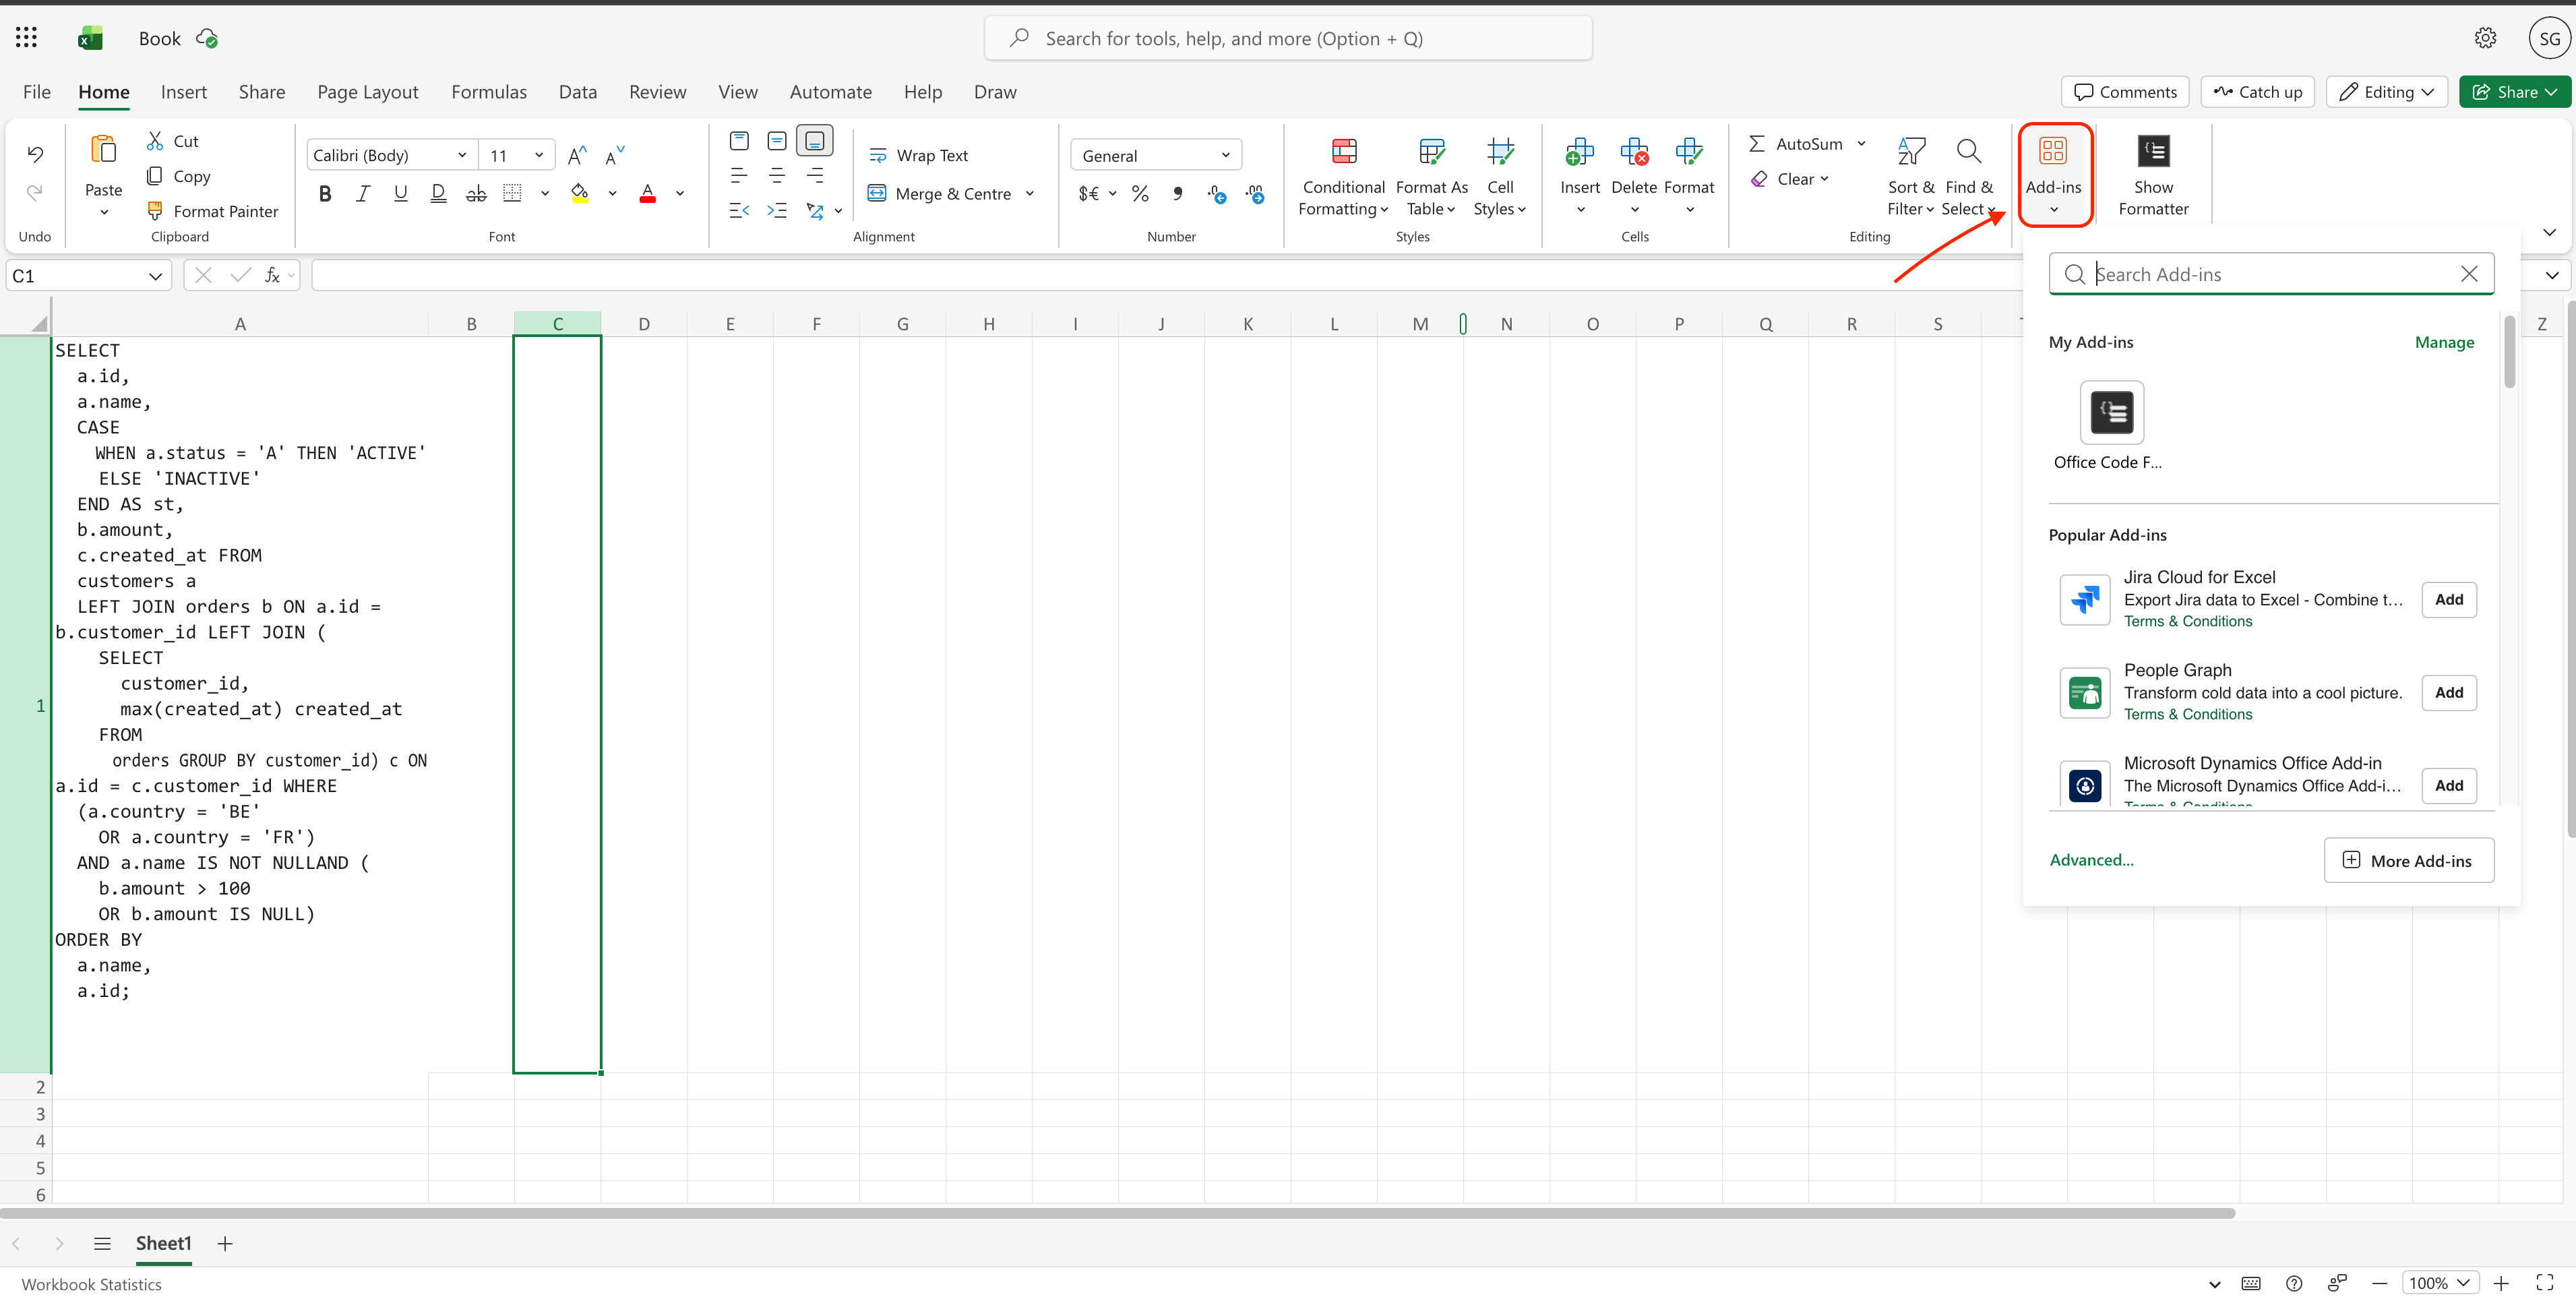The image size is (2576, 1297).
Task: Click the Increase Font Size icon
Action: coord(577,155)
